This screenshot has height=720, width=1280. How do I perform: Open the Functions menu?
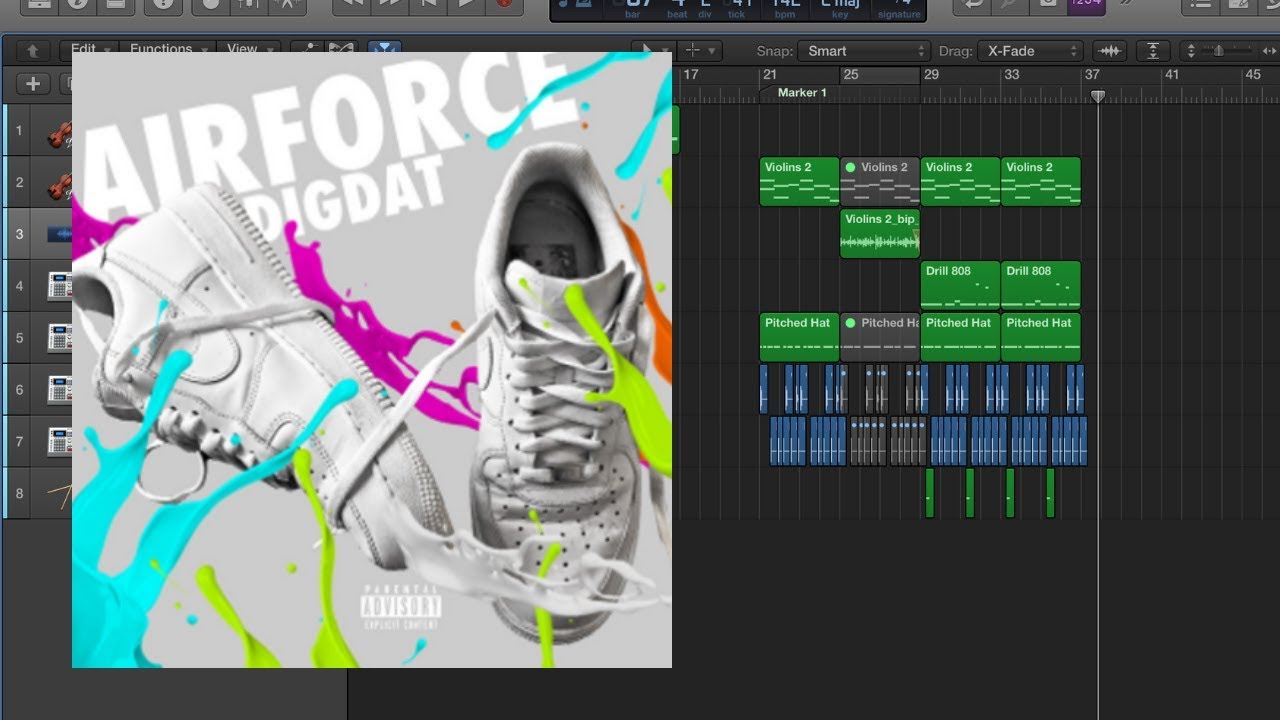click(x=168, y=49)
